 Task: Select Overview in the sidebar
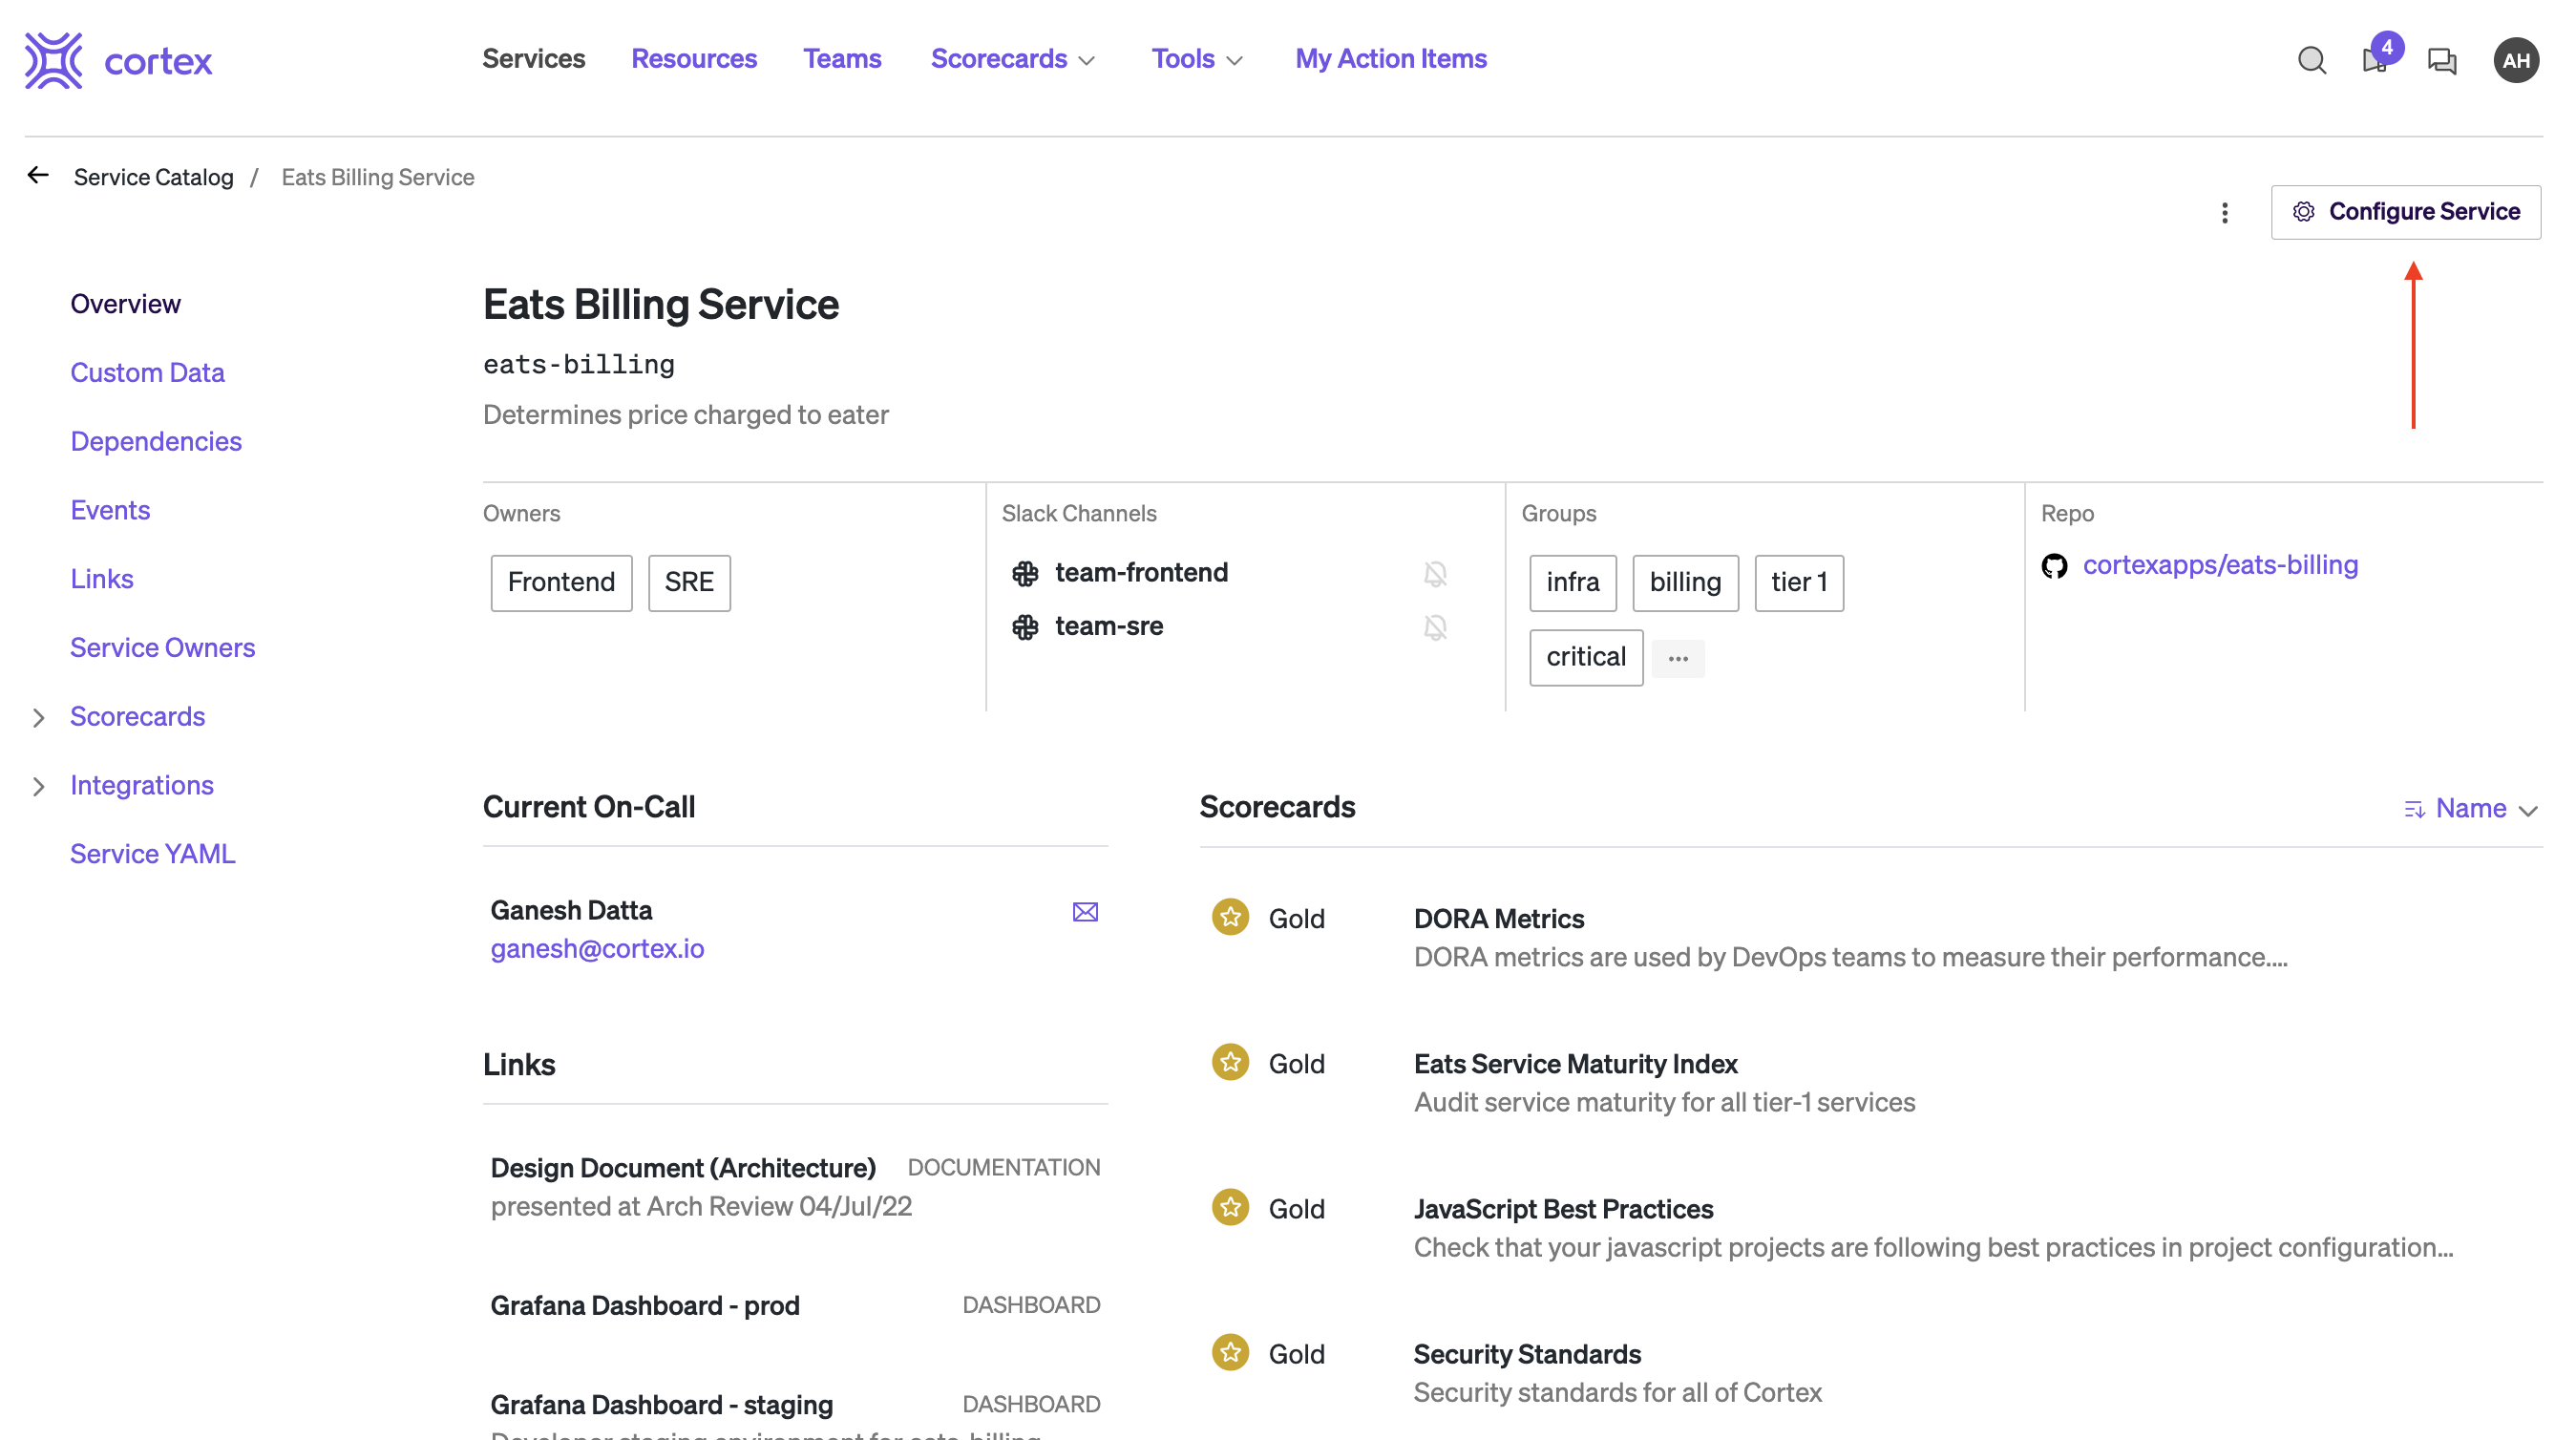click(126, 304)
